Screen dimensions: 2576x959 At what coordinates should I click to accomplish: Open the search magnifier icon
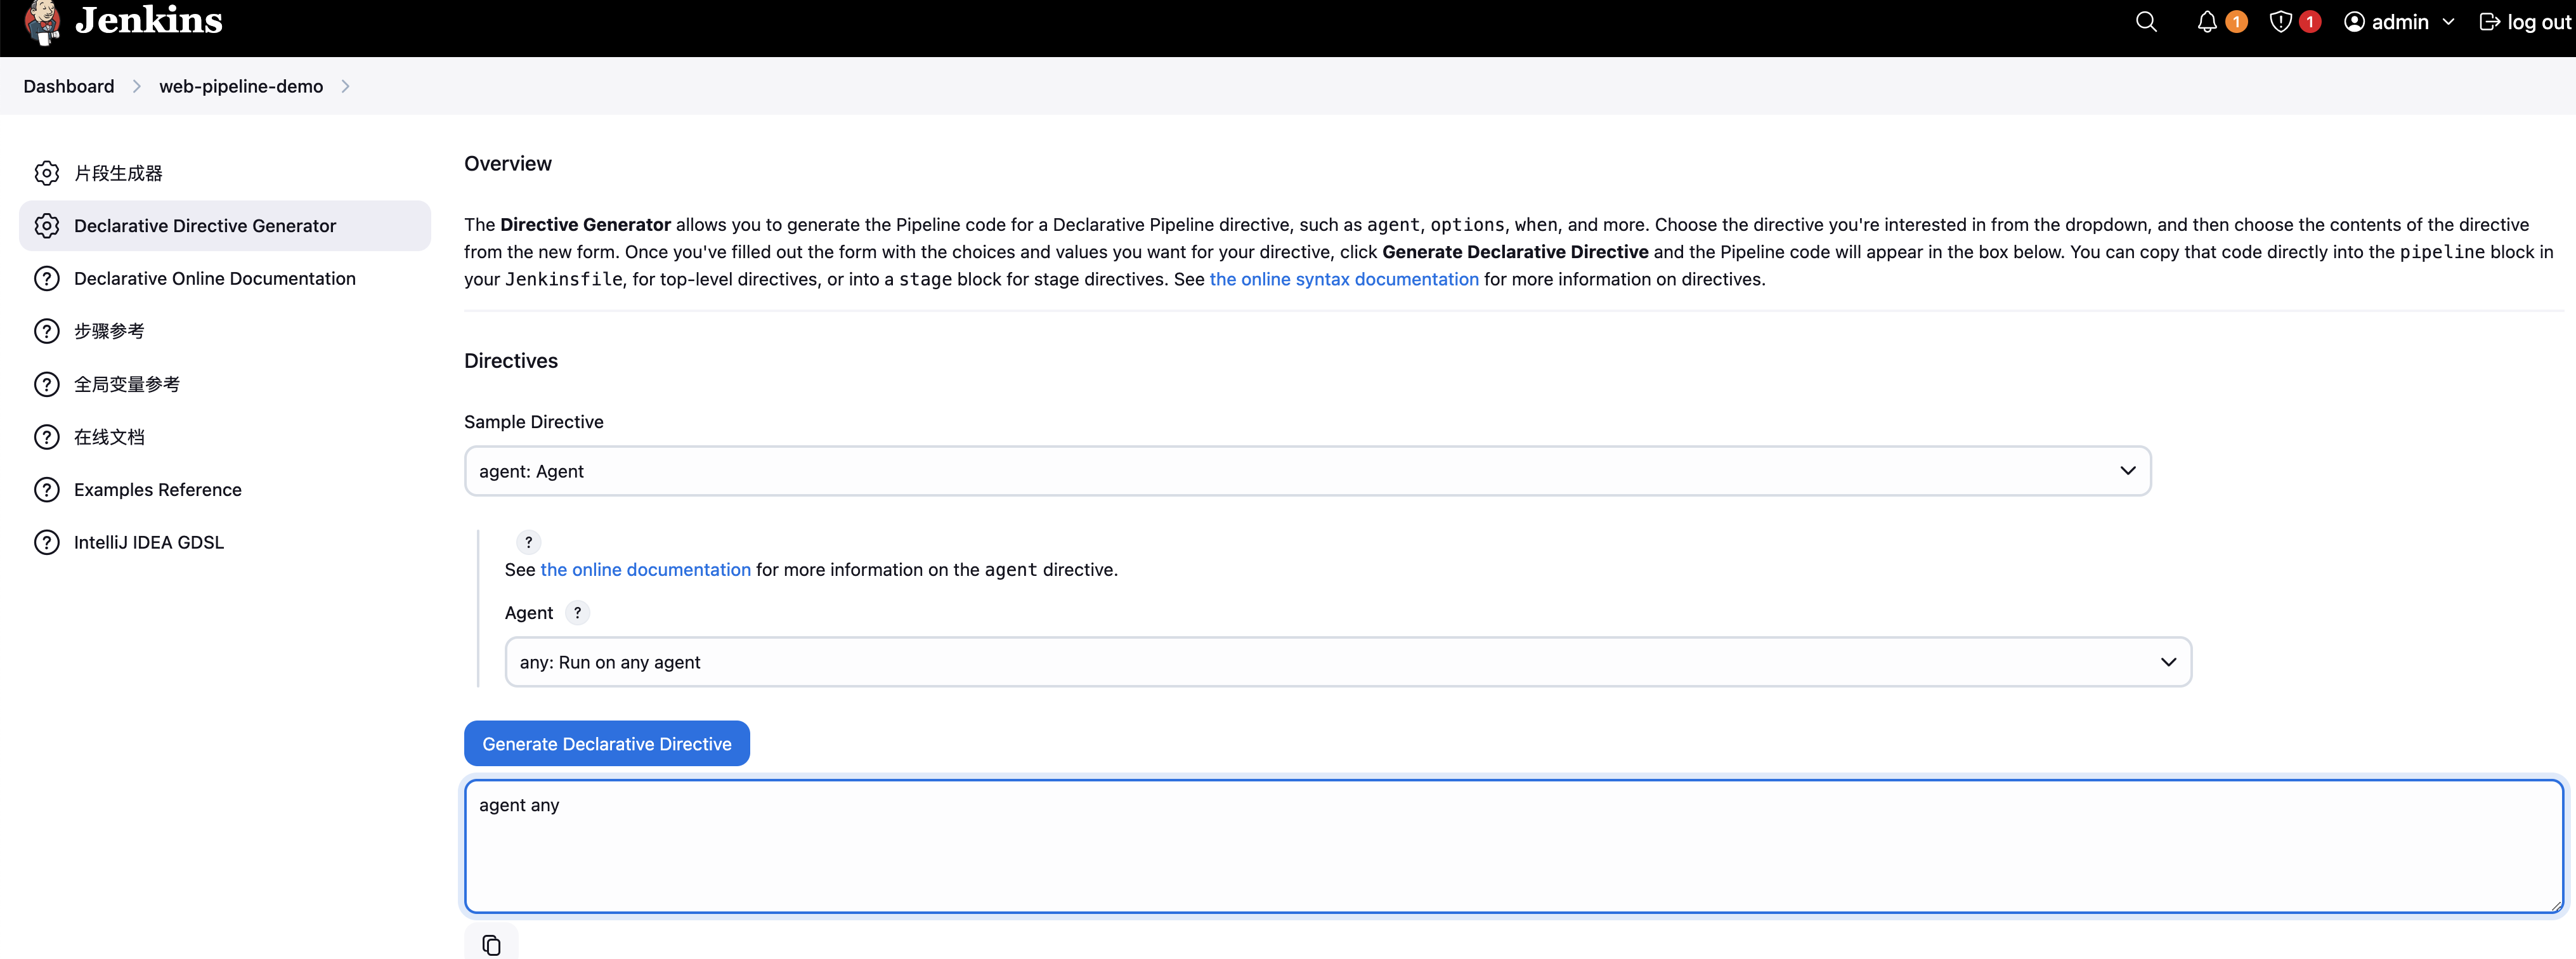(x=2146, y=22)
